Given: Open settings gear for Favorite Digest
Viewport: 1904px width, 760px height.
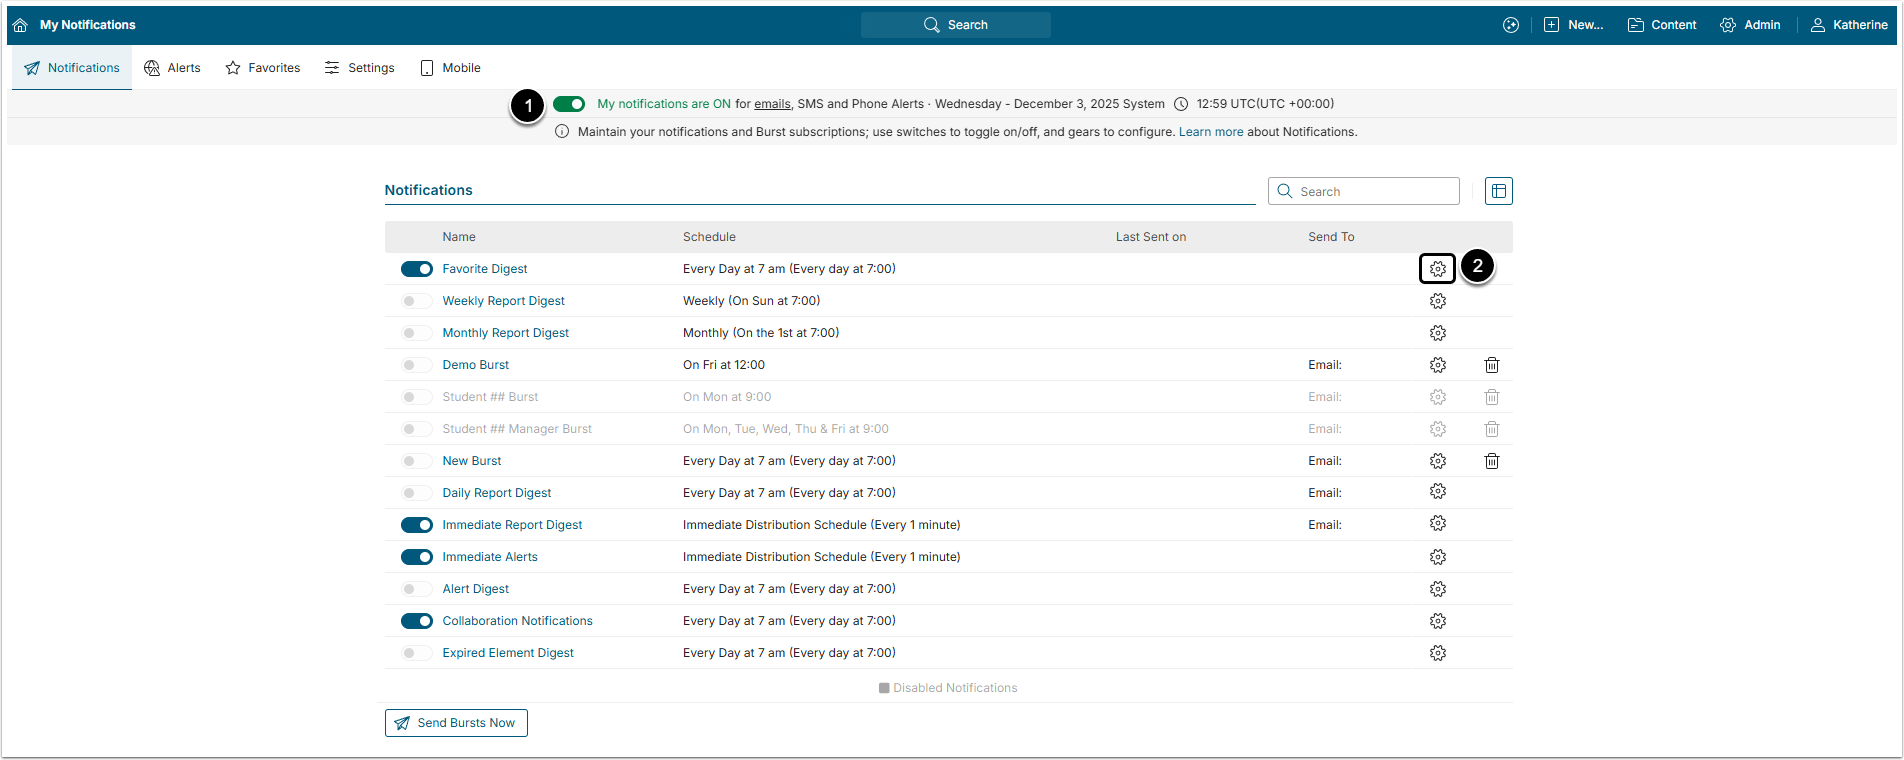Looking at the screenshot, I should (x=1437, y=269).
